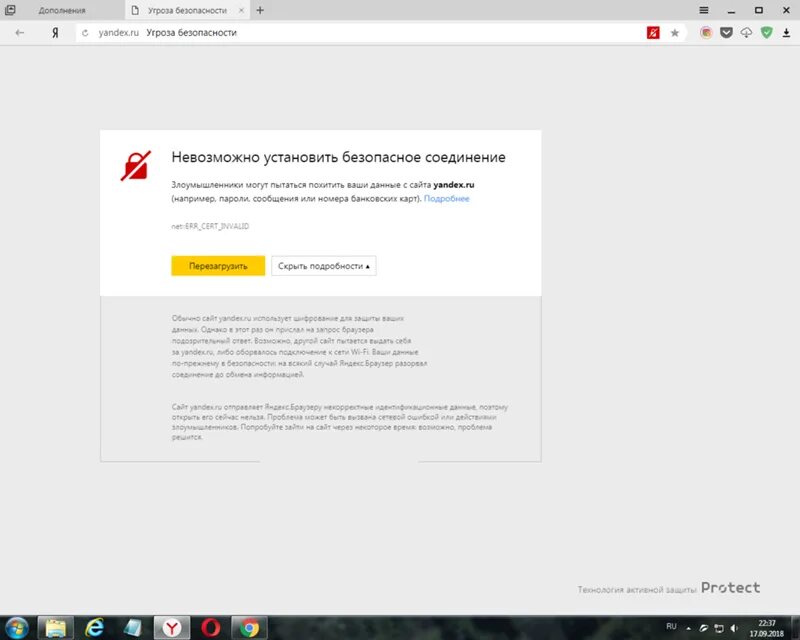Launch Internet Explorer from taskbar
Image resolution: width=800 pixels, height=640 pixels.
point(94,628)
